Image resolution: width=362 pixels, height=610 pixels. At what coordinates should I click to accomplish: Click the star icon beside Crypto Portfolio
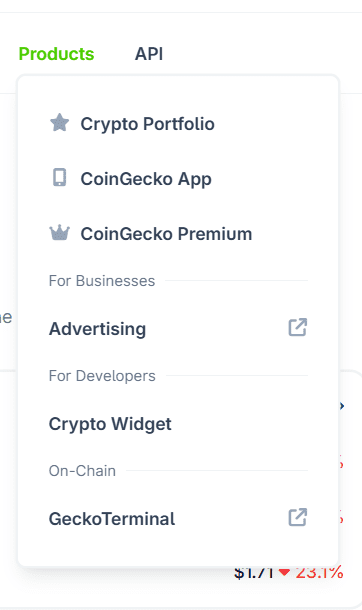[59, 123]
